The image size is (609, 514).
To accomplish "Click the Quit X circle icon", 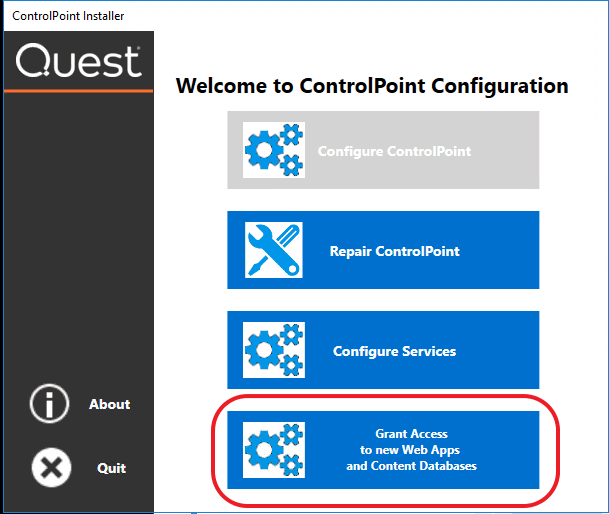I will (x=50, y=468).
